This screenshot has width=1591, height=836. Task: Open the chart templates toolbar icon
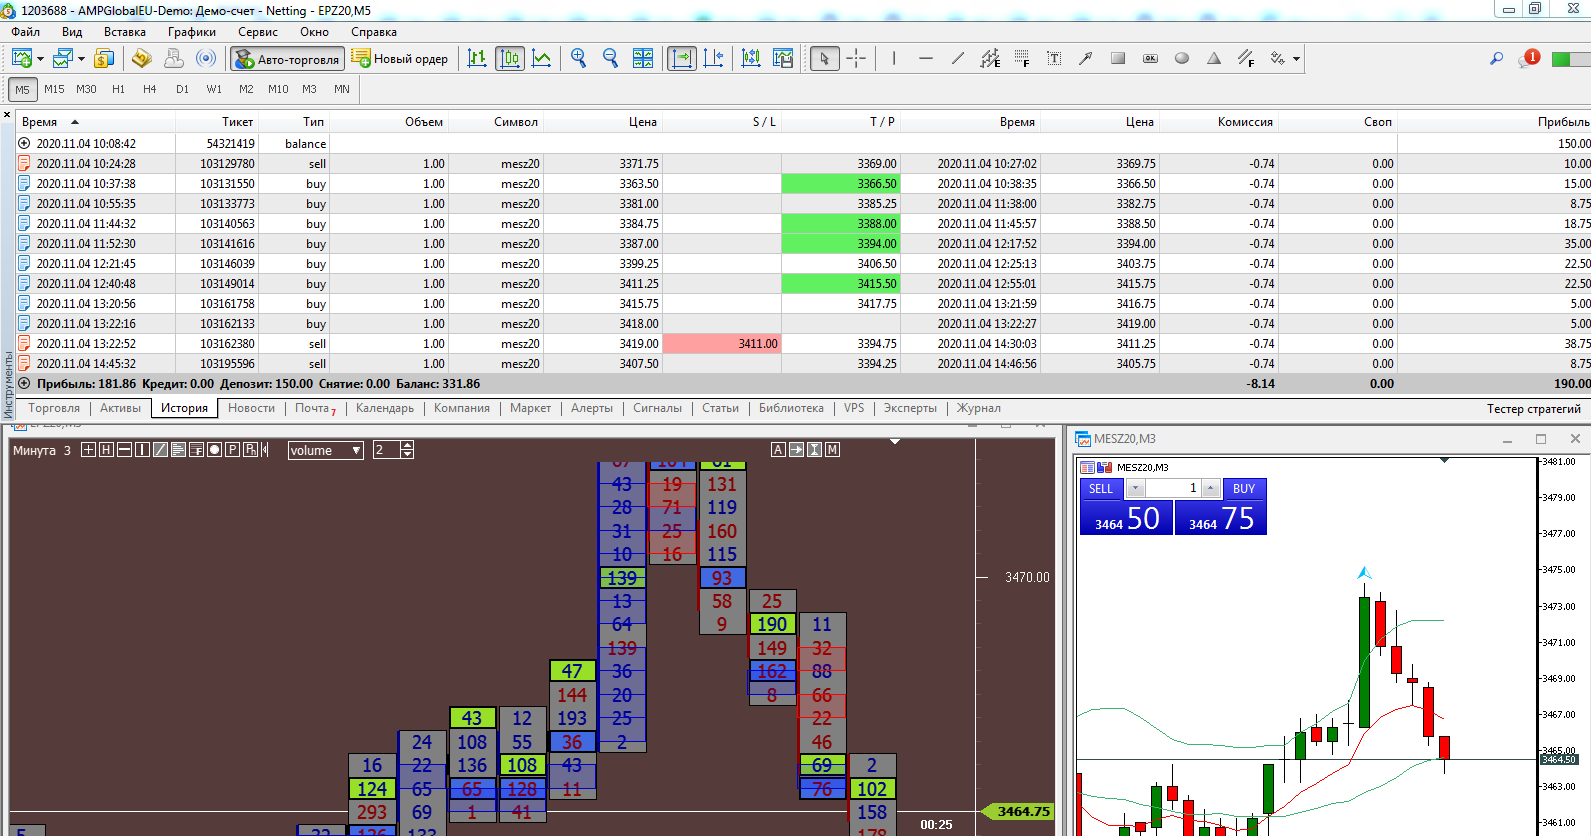tap(783, 59)
